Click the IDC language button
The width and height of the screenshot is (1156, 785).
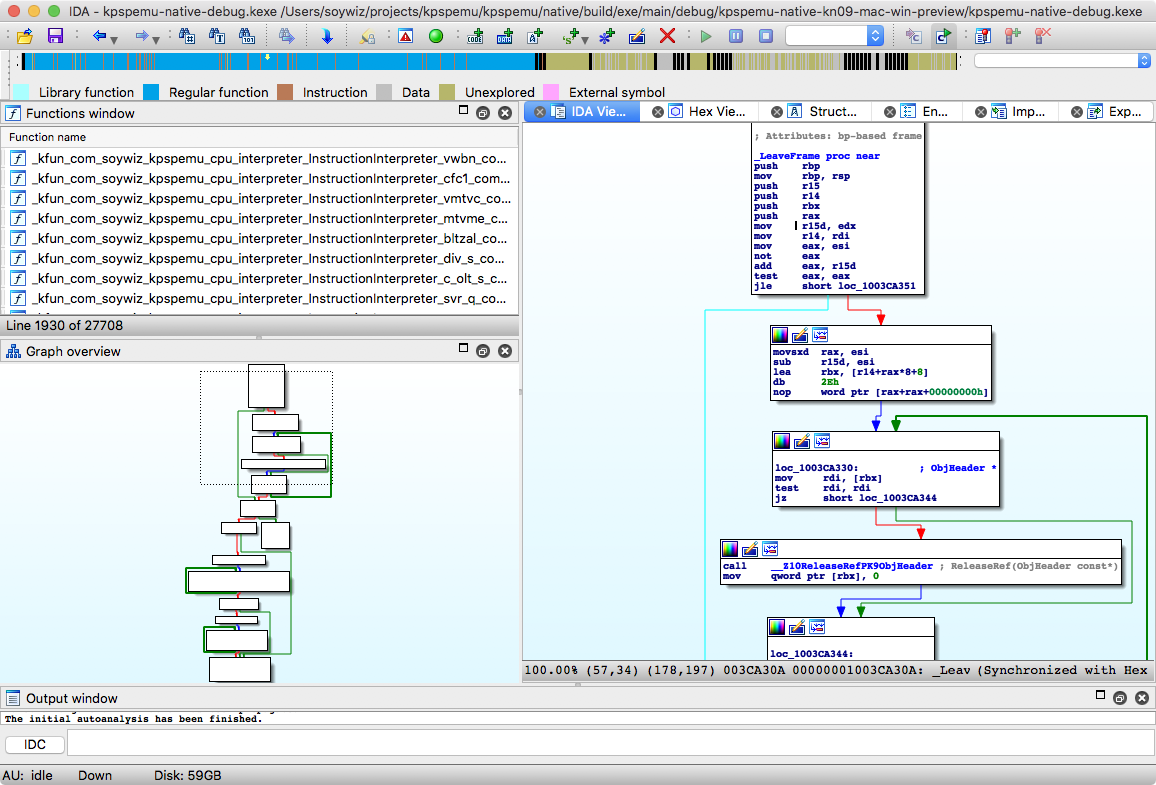35,745
